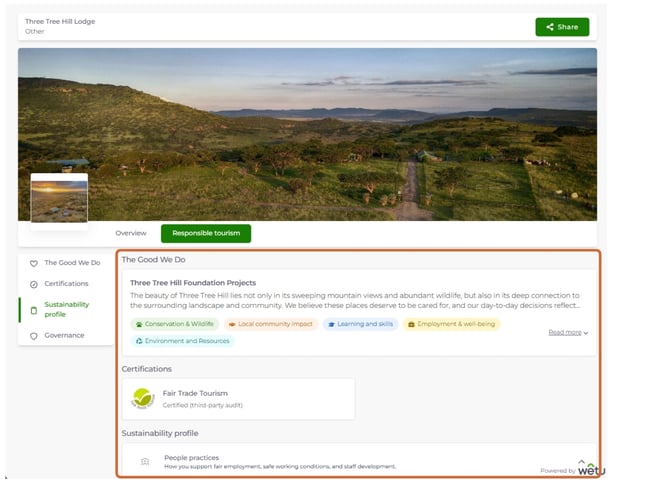Image resolution: width=670 pixels, height=482 pixels.
Task: Click the shield icon beside Governance
Action: (34, 336)
